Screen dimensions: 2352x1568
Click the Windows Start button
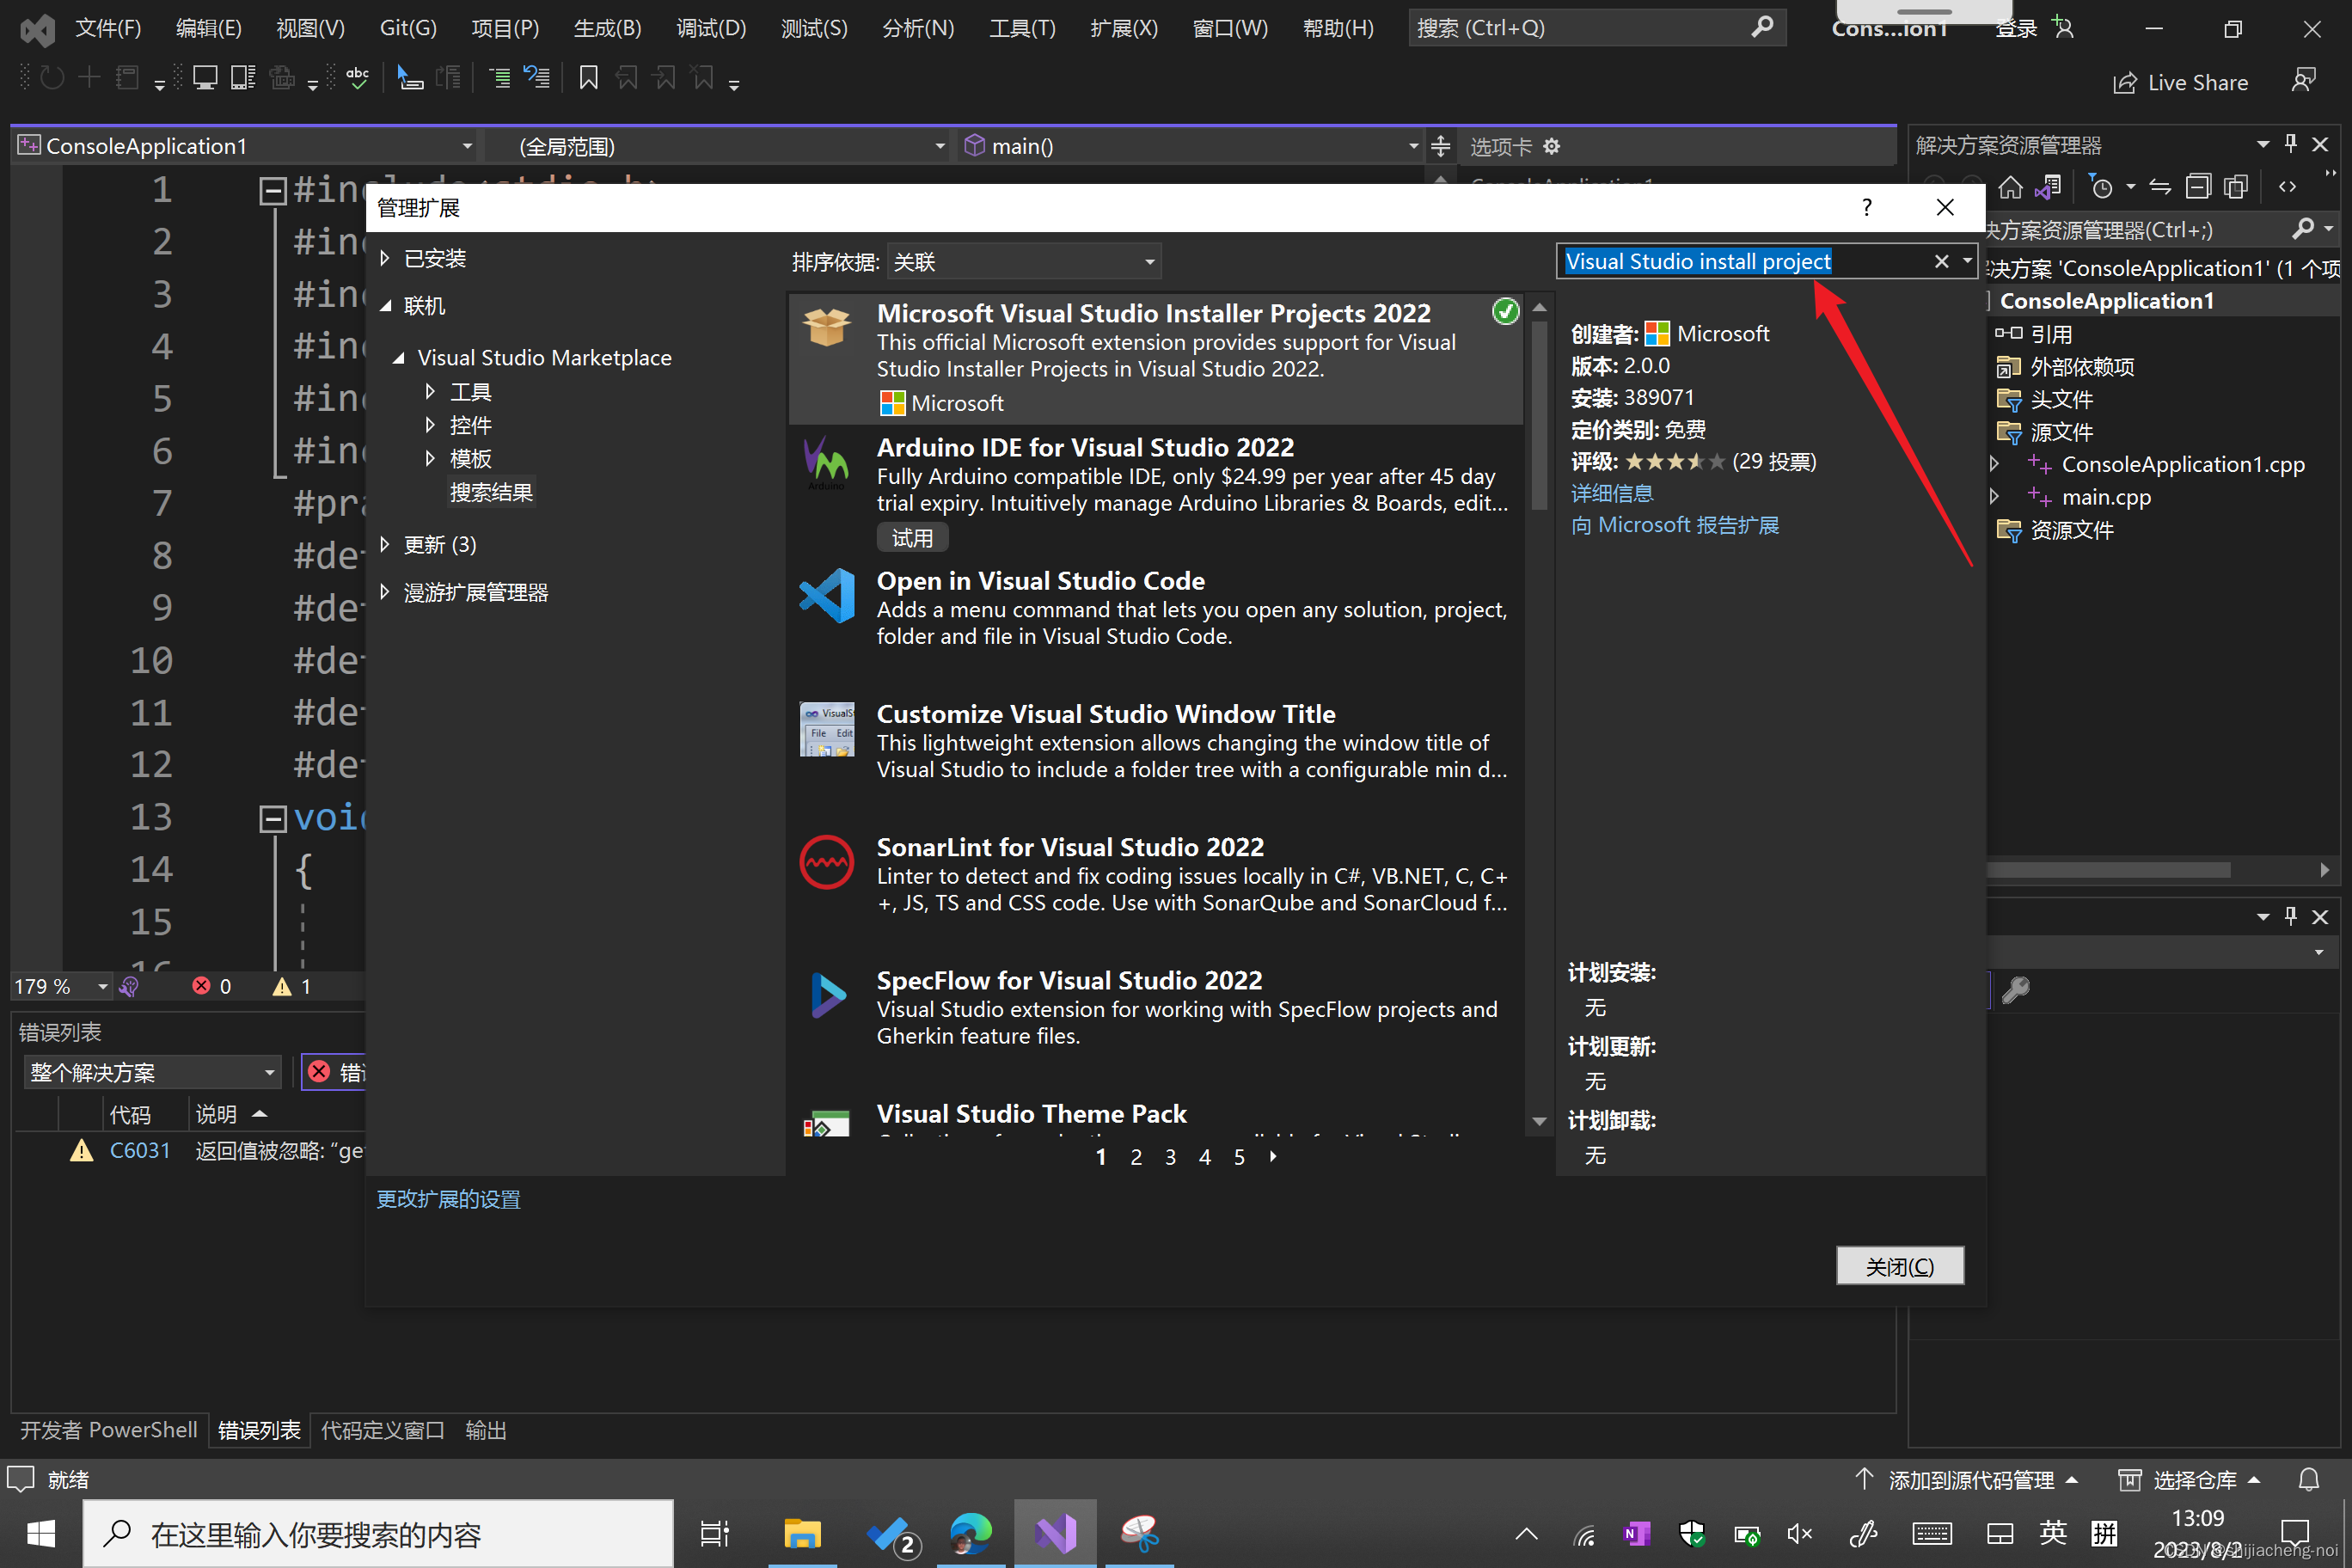[x=41, y=1533]
